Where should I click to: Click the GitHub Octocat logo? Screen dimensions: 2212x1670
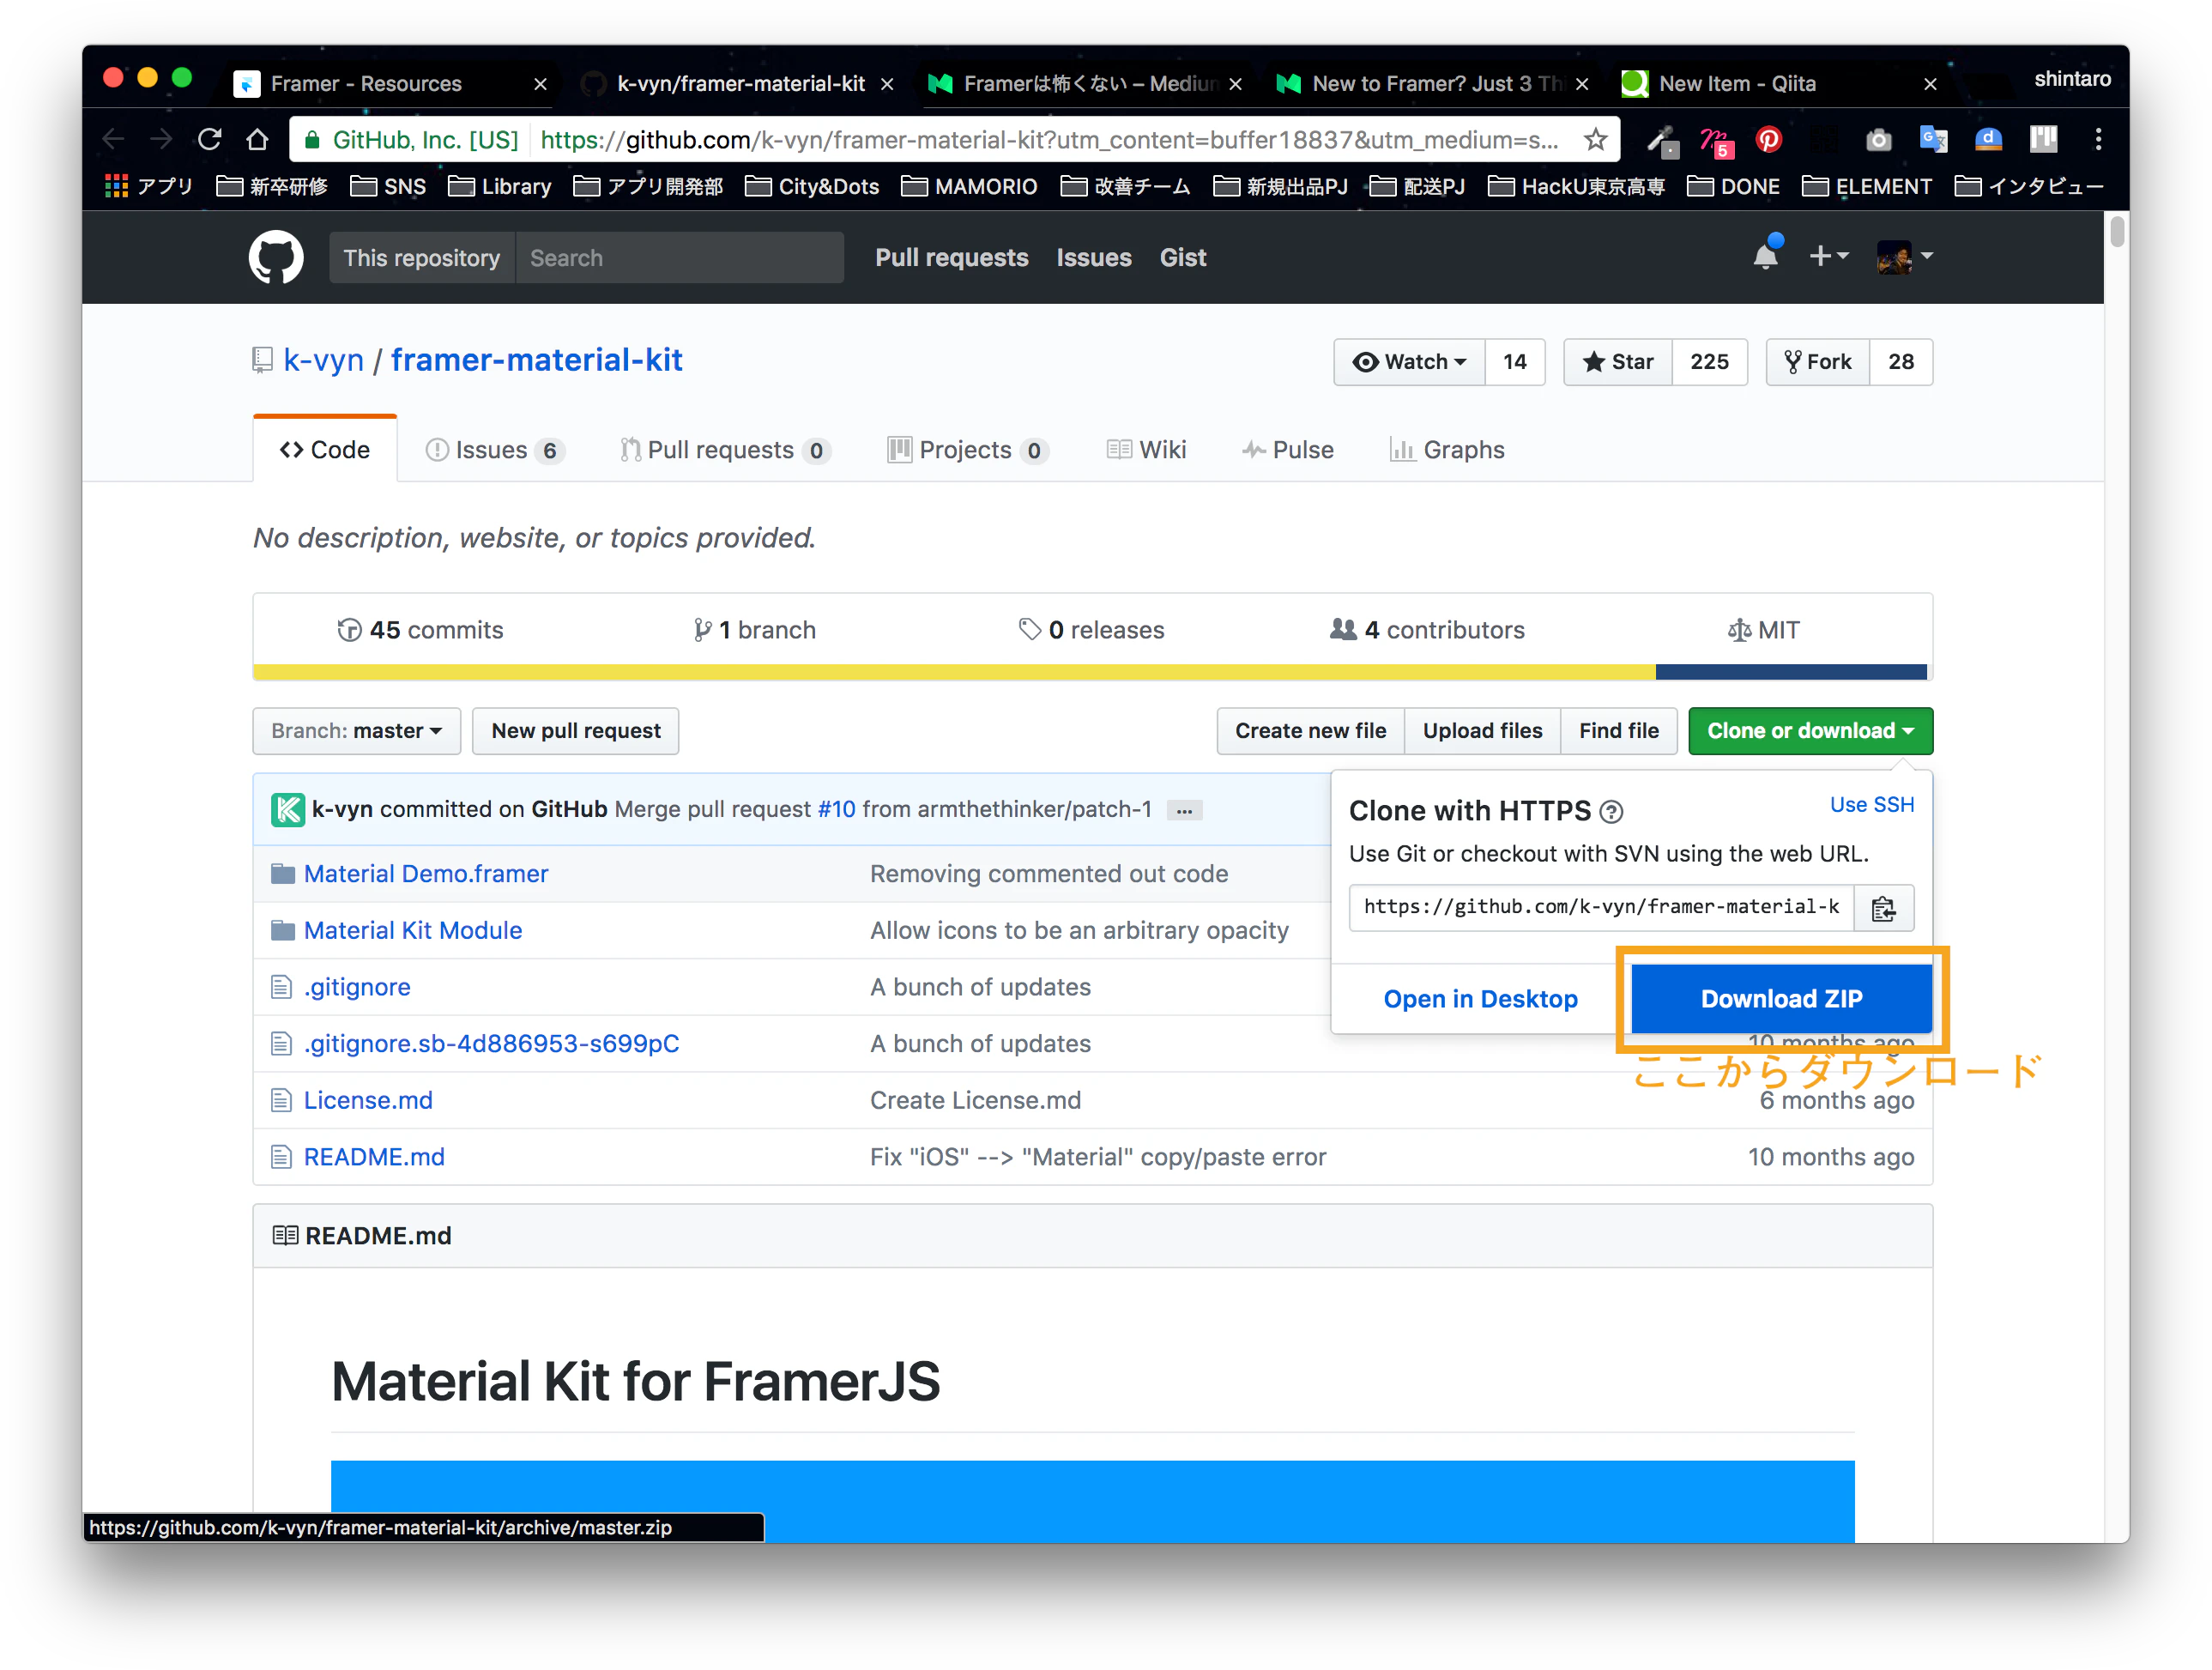pos(276,257)
